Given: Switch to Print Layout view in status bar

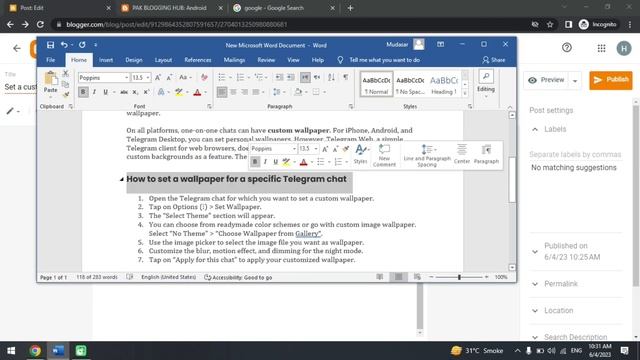Looking at the screenshot, I should [398, 277].
